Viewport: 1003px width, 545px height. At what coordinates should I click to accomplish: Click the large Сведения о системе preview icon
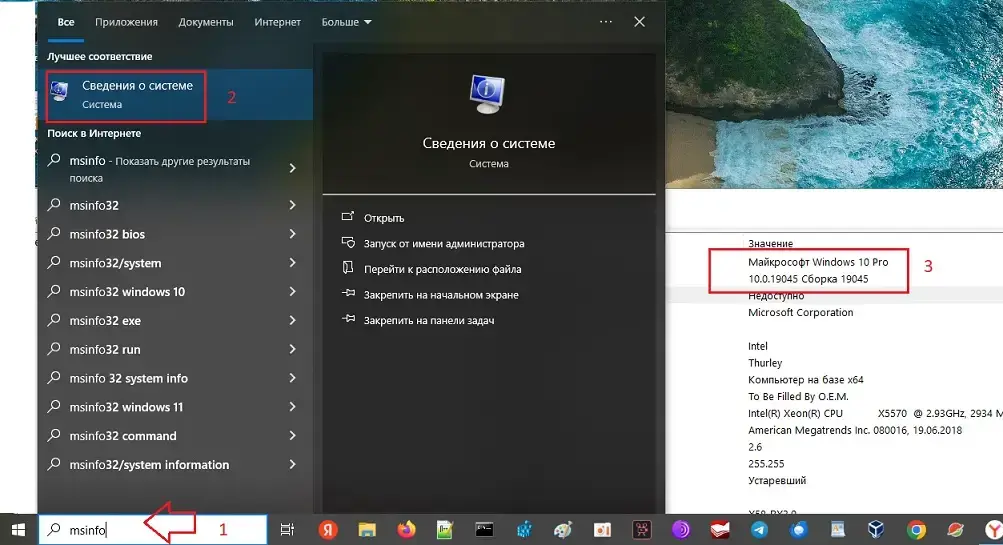(487, 93)
